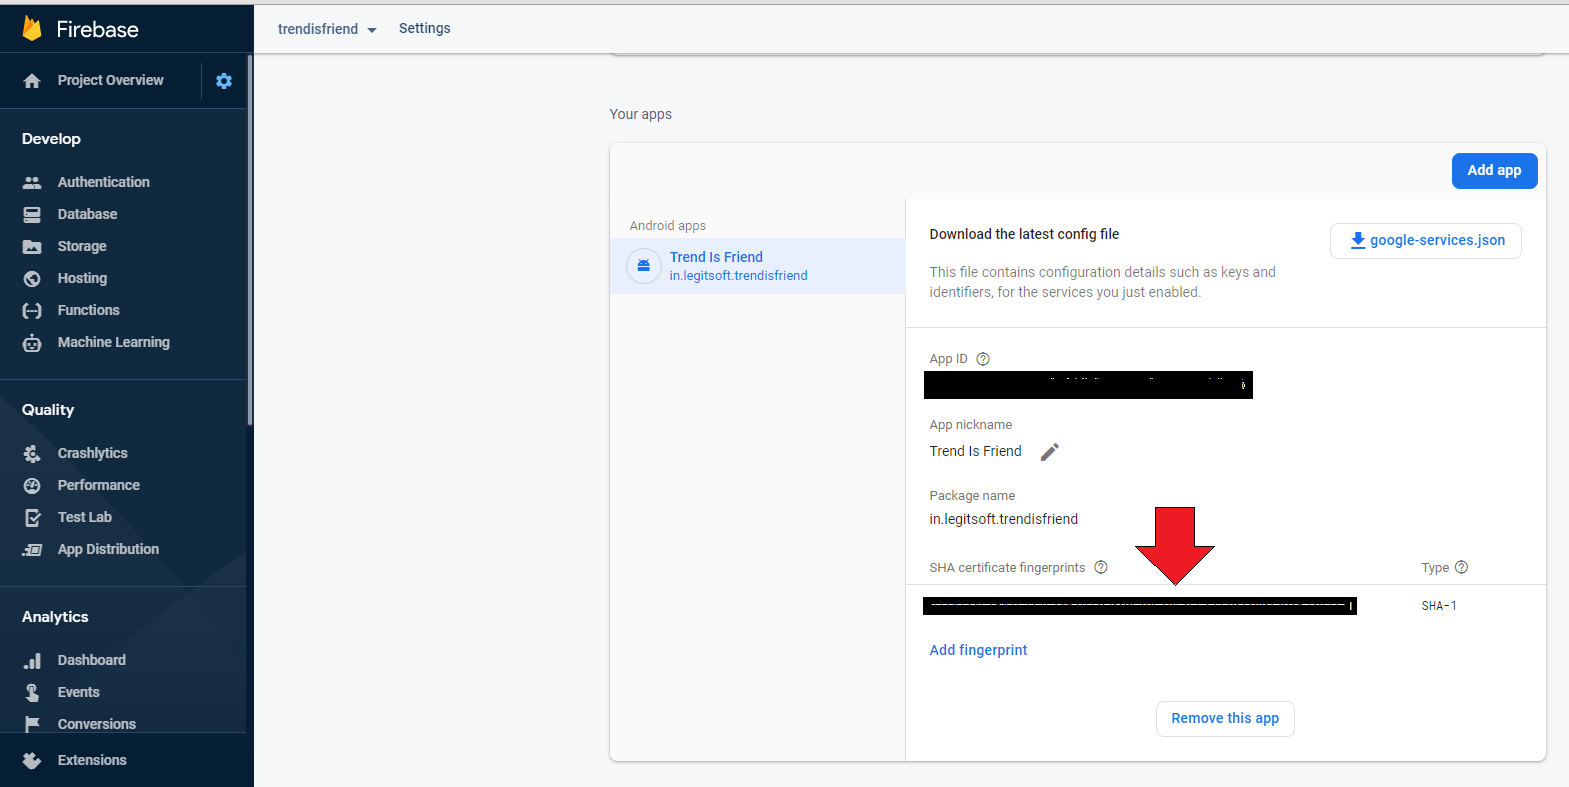Click the Develop section heading
Viewport: 1569px width, 787px height.
(51, 139)
